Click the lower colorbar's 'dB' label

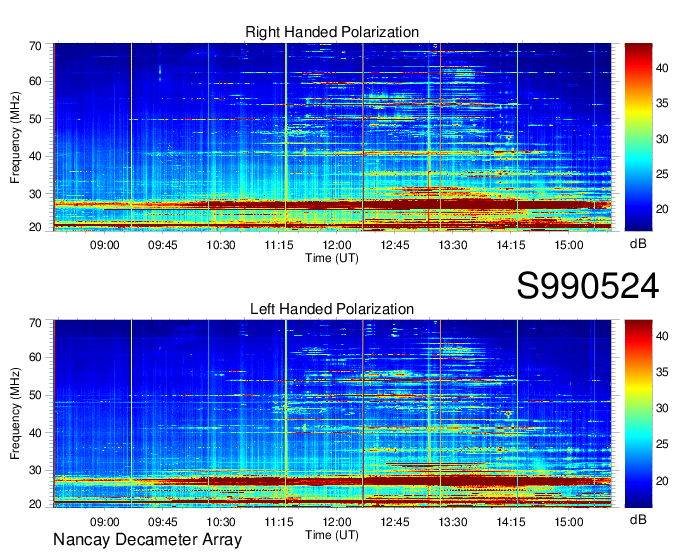click(638, 519)
